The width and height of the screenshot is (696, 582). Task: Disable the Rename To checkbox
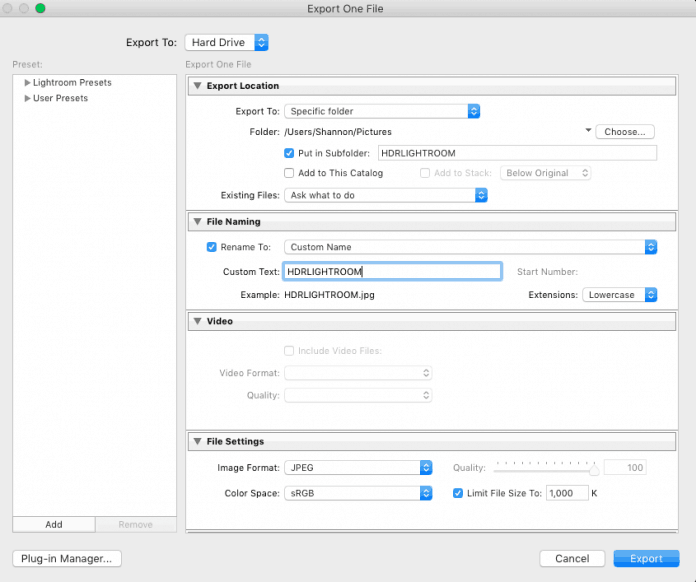211,247
